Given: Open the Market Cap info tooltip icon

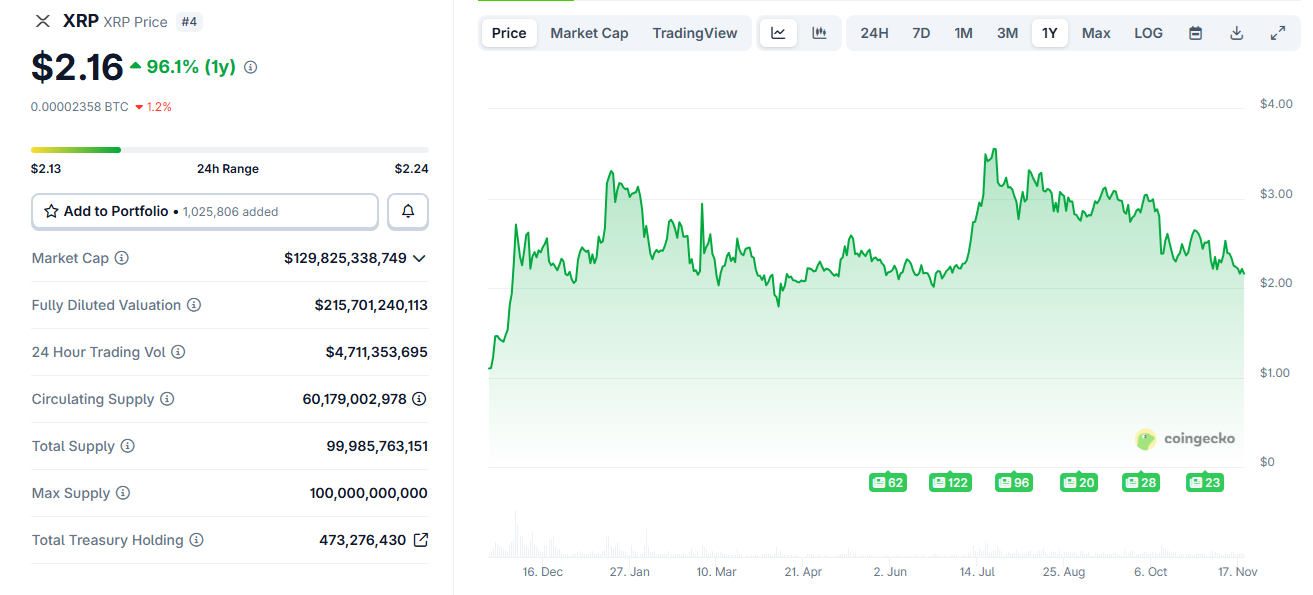Looking at the screenshot, I should pyautogui.click(x=122, y=258).
